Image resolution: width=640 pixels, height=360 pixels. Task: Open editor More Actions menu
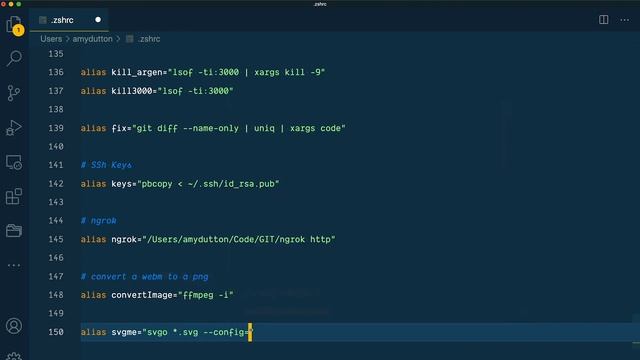tap(624, 20)
